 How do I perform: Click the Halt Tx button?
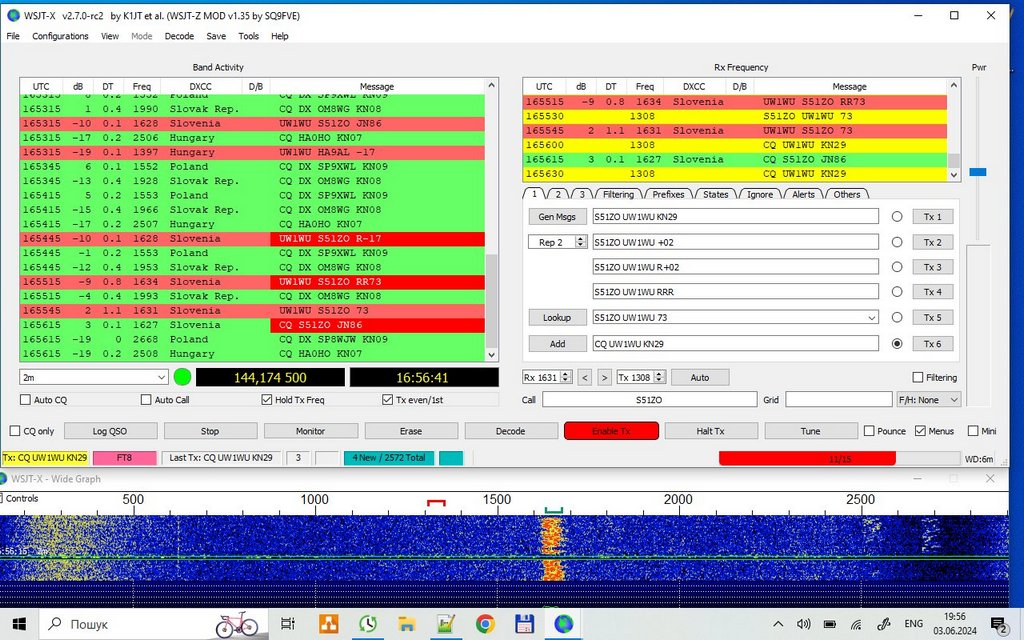point(711,431)
